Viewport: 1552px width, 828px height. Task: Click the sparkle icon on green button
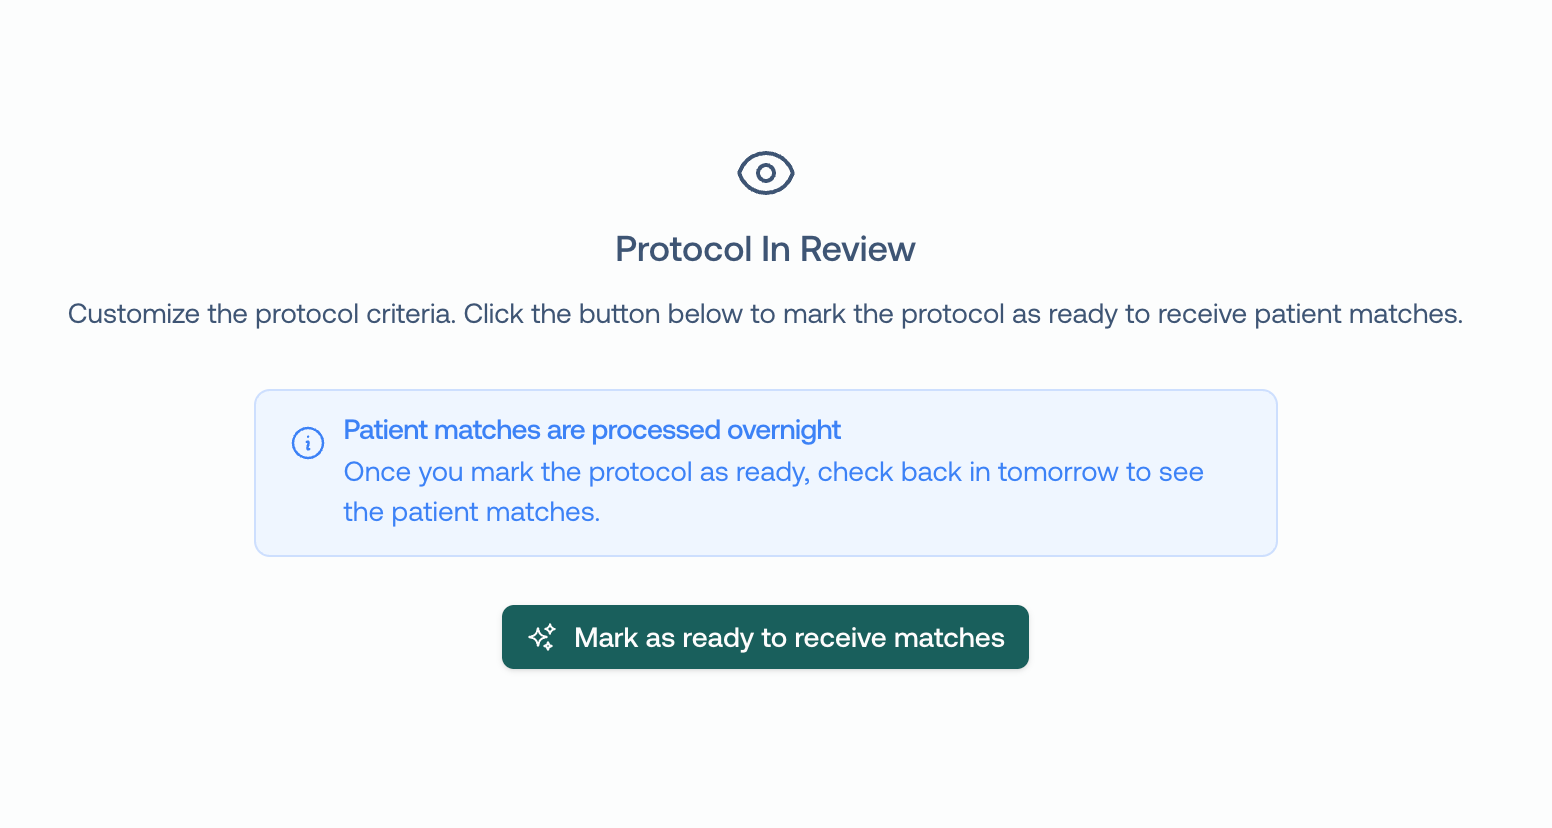[x=542, y=637]
